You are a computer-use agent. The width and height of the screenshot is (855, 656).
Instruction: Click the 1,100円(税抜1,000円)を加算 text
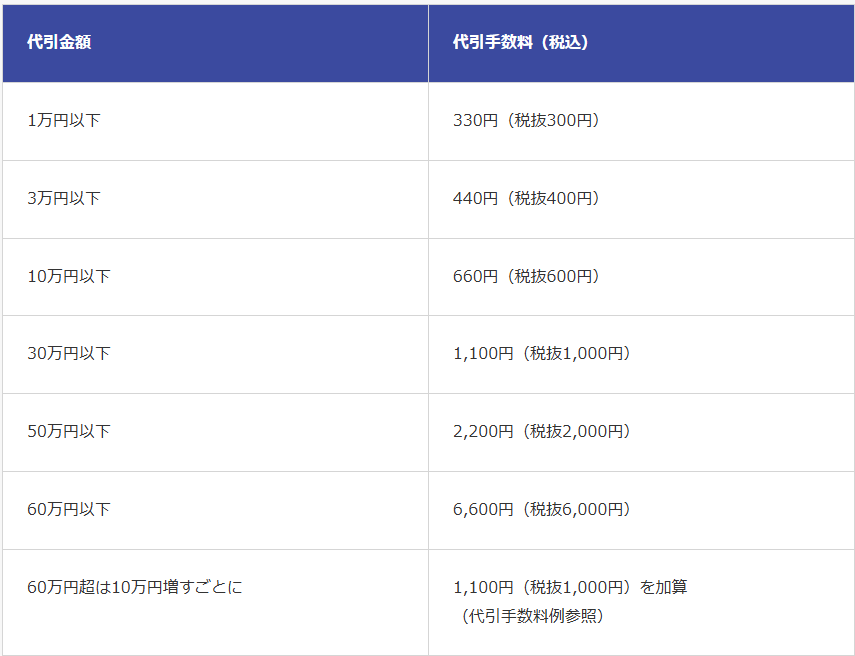(x=570, y=587)
